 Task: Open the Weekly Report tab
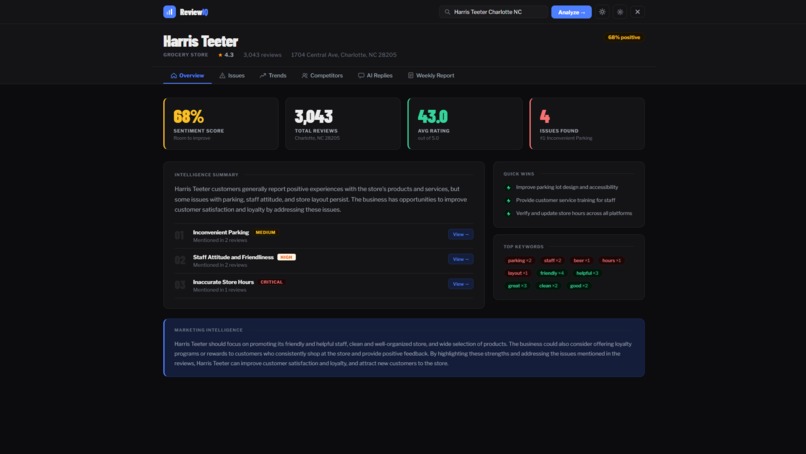click(431, 76)
